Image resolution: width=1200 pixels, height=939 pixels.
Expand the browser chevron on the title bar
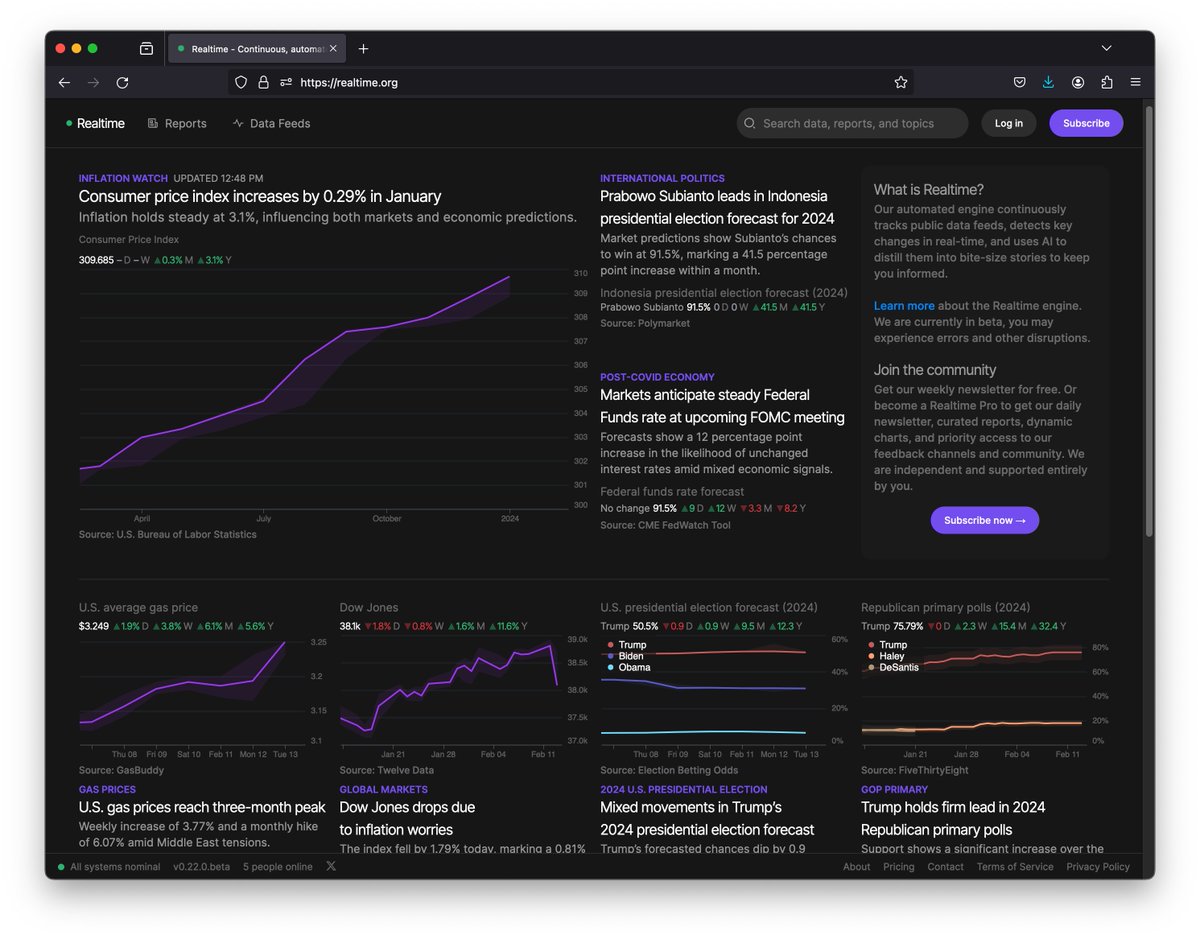[1106, 48]
